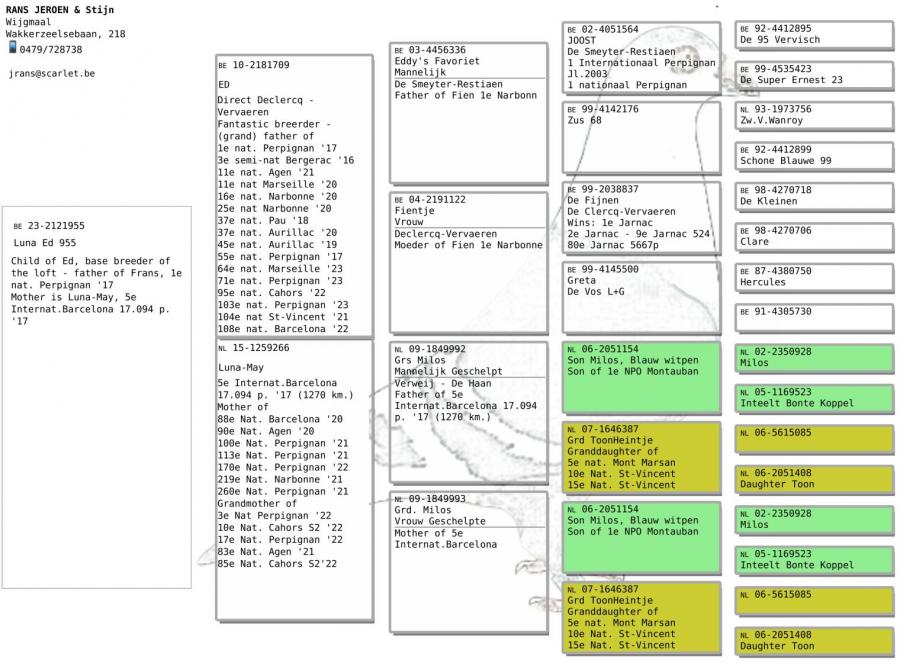Click the De 95 Vervisch box
Screen dimensions: 900x666
(814, 35)
